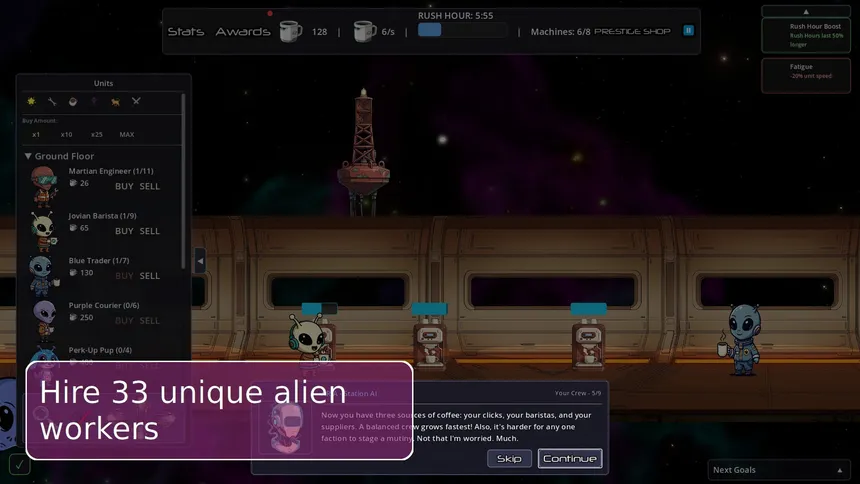Click the 'RUSH HOUR: 5:55' timer text
The image size is (860, 484).
455,15
